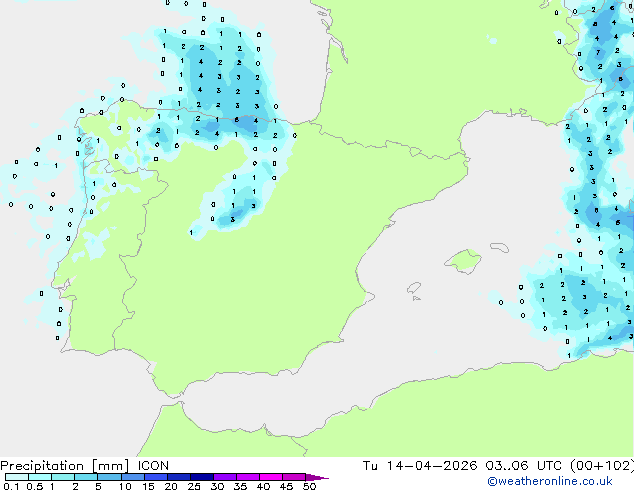This screenshot has height=490, width=634.
Task: Click the 30–35 mm purple legend swatch
Action: click(x=224, y=477)
